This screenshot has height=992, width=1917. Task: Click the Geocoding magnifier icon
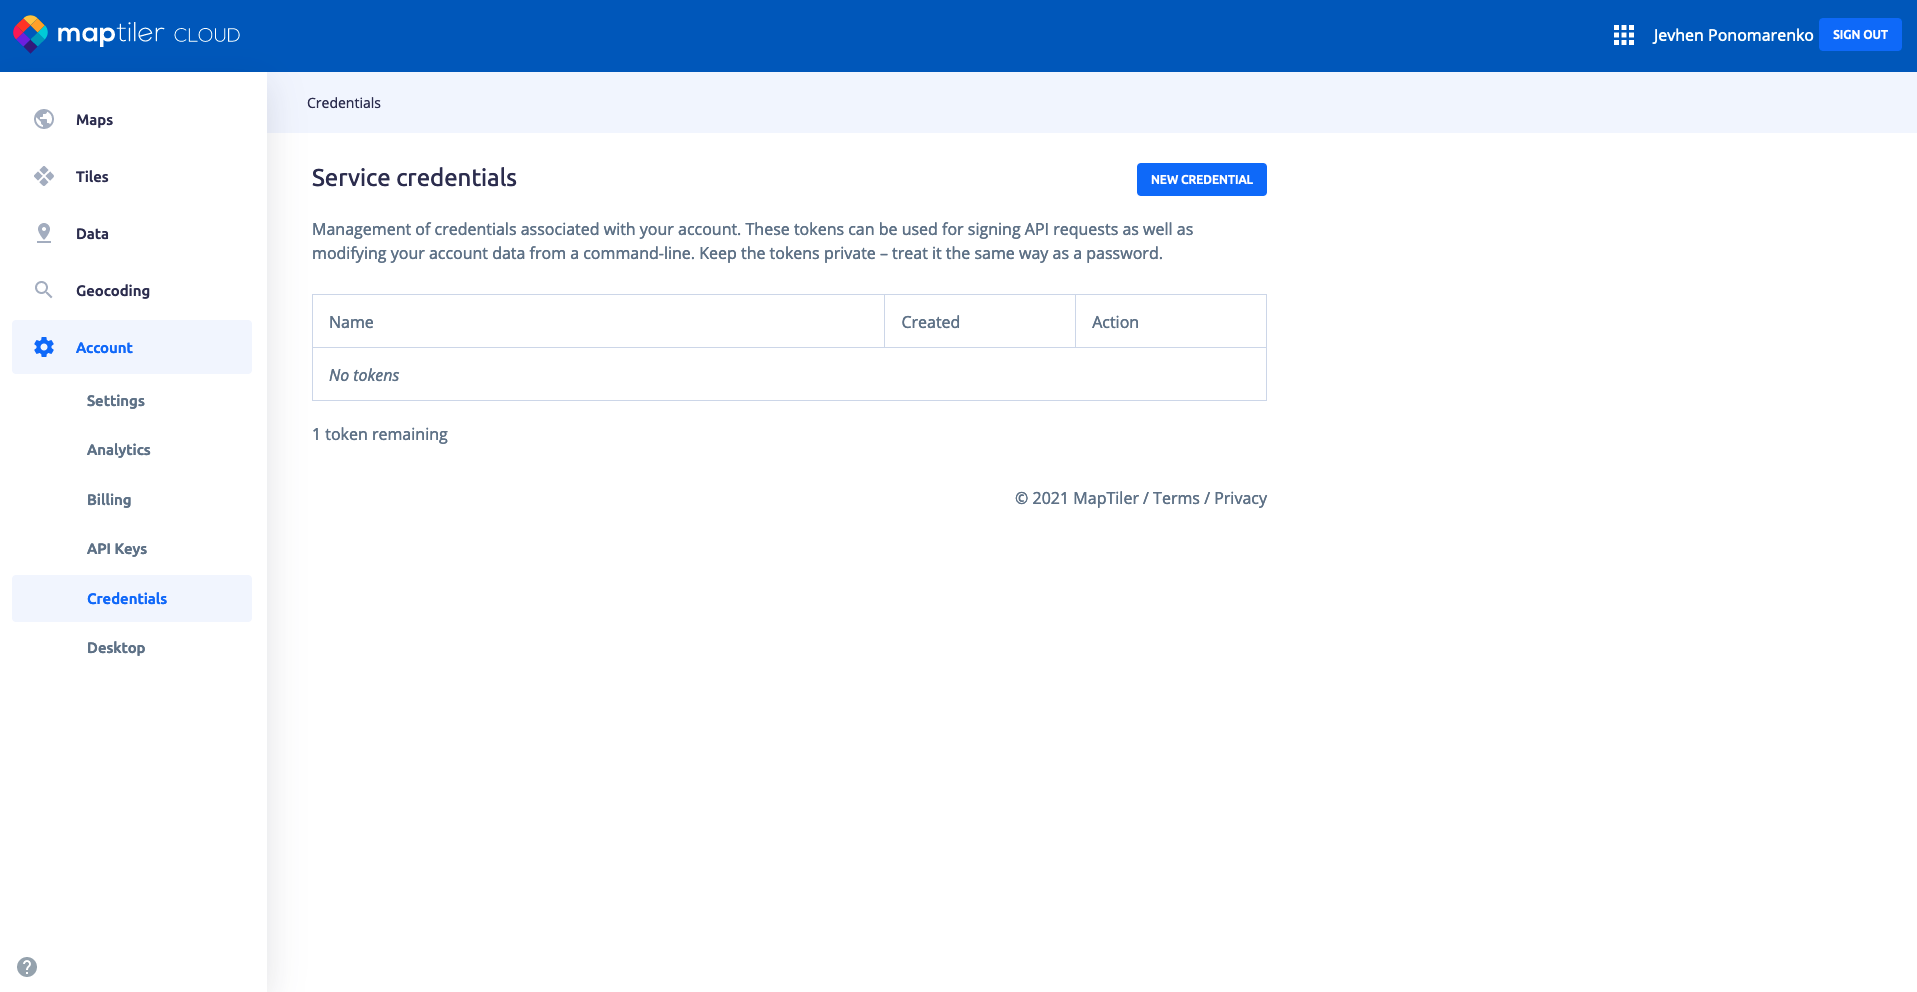click(44, 290)
